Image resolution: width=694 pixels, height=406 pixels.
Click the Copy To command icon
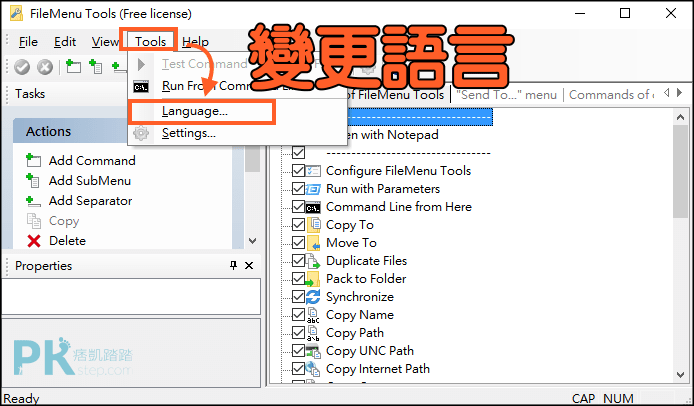(x=313, y=225)
